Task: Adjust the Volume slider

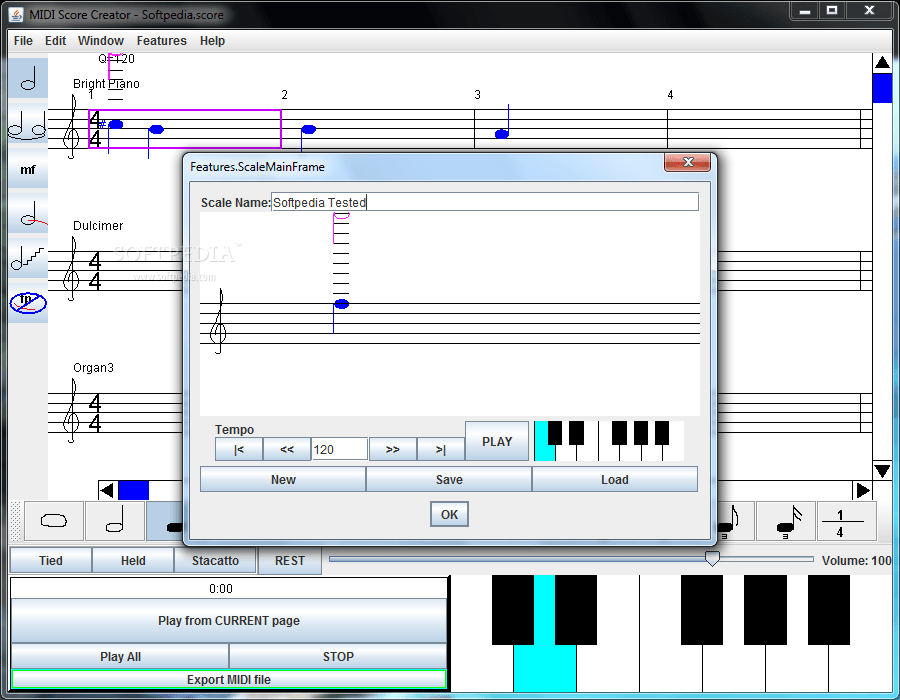Action: 712,560
